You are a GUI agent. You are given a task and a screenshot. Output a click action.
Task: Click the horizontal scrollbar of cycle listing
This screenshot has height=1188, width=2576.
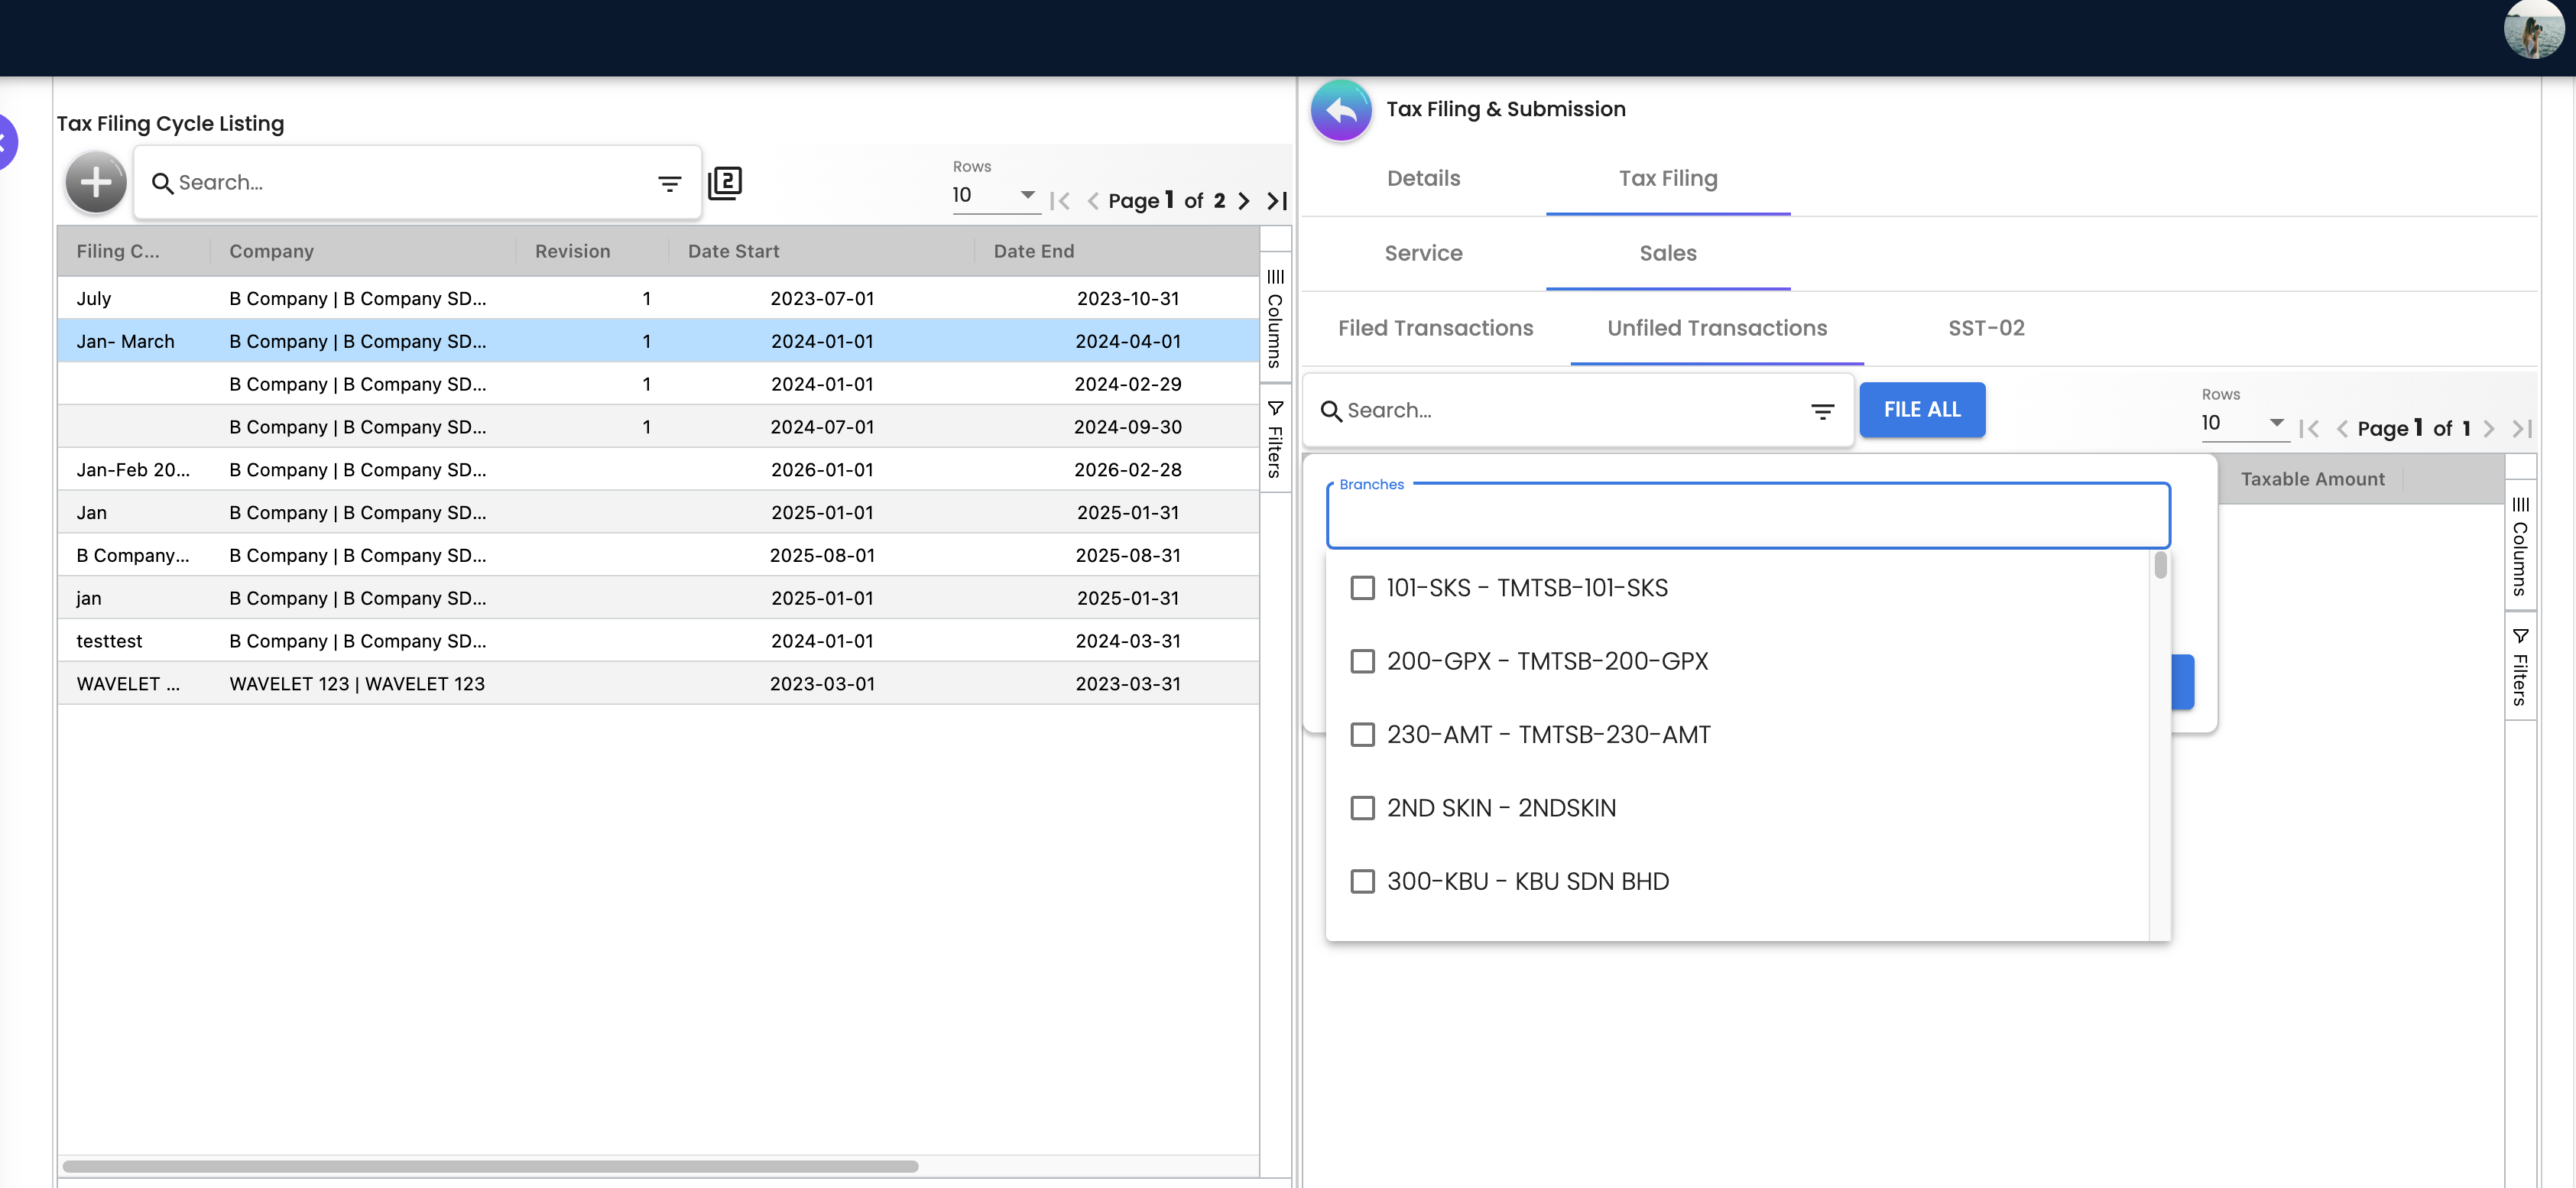tap(490, 1167)
